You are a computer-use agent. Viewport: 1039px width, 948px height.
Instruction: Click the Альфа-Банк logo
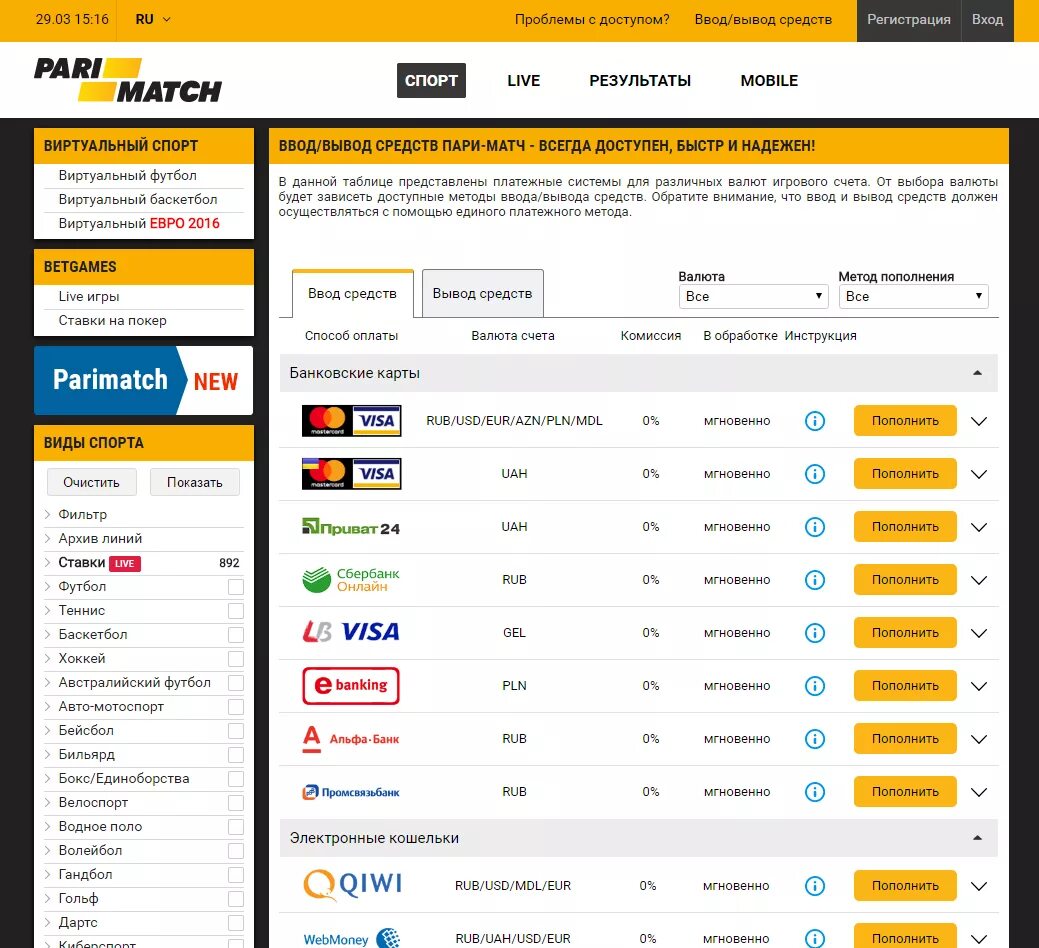pyautogui.click(x=351, y=739)
